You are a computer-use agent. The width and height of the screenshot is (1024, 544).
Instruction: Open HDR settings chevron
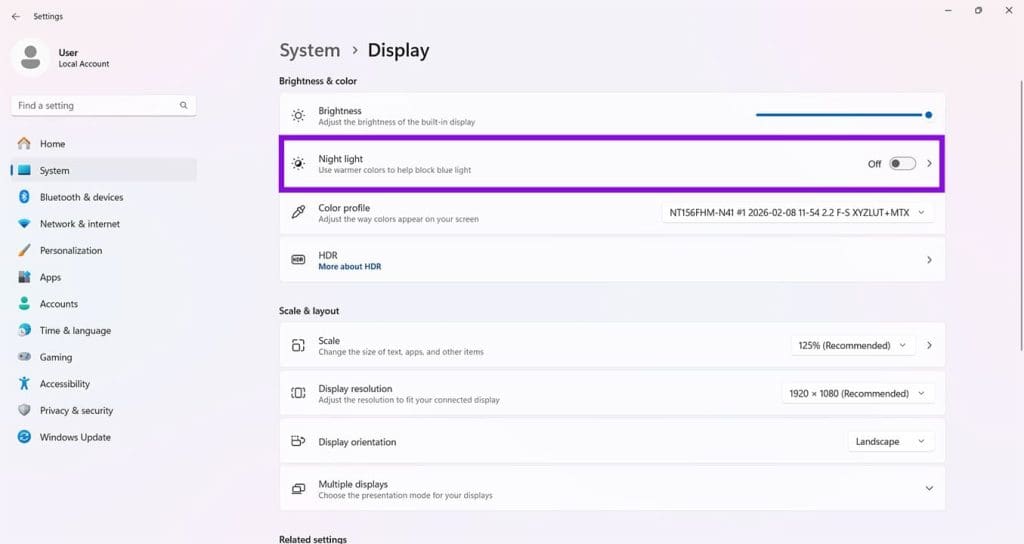929,260
